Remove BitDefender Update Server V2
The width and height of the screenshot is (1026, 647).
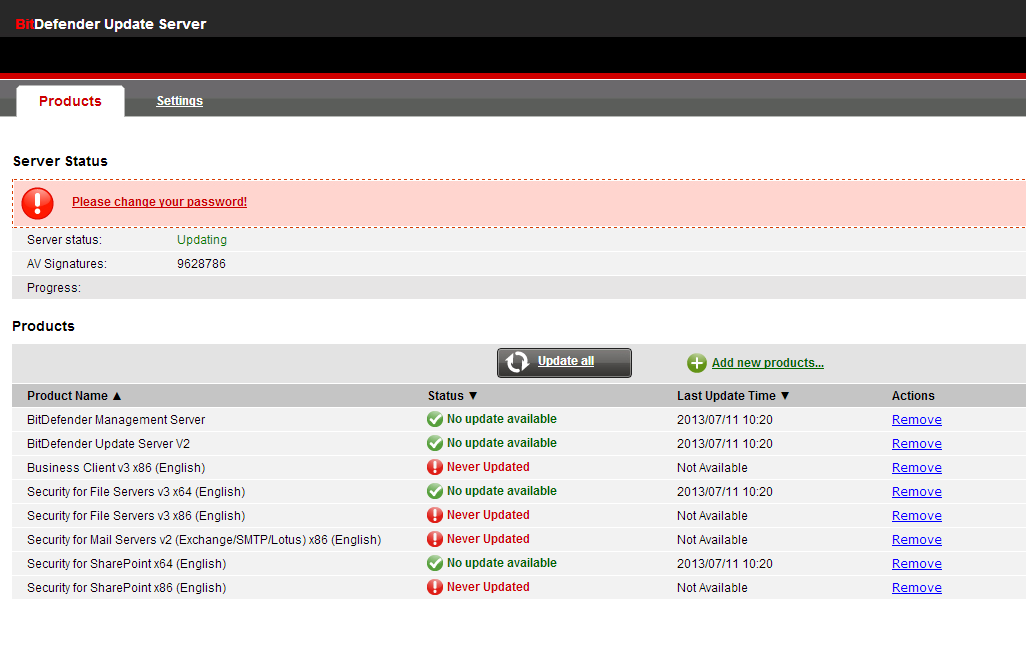[x=917, y=444]
